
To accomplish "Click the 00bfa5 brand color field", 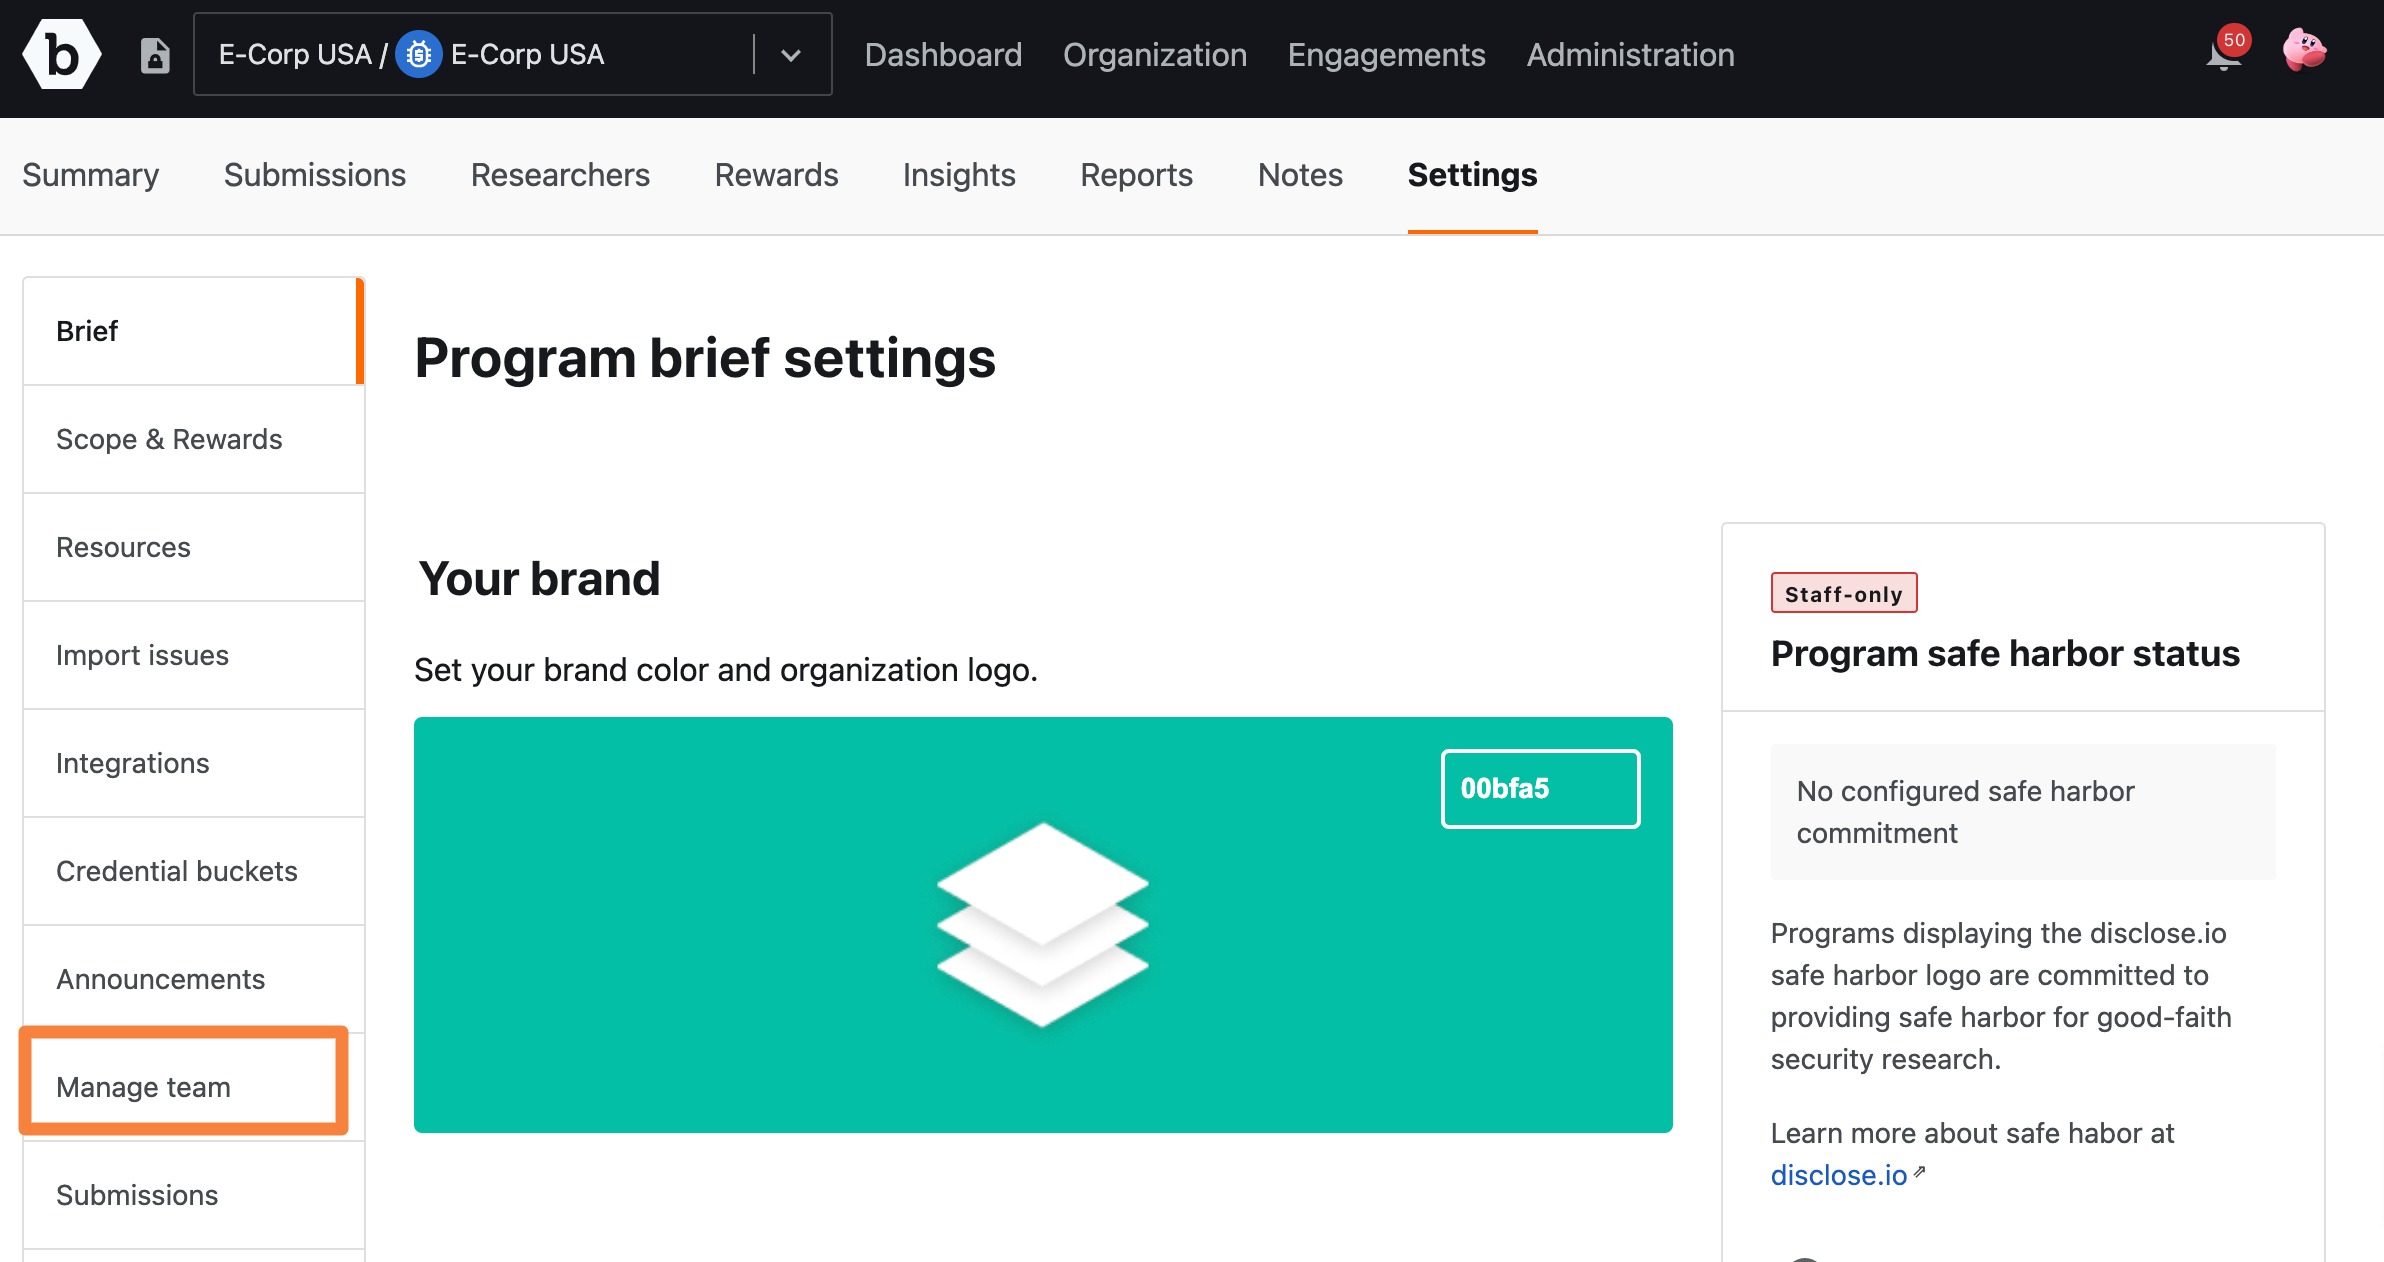I will (x=1540, y=789).
